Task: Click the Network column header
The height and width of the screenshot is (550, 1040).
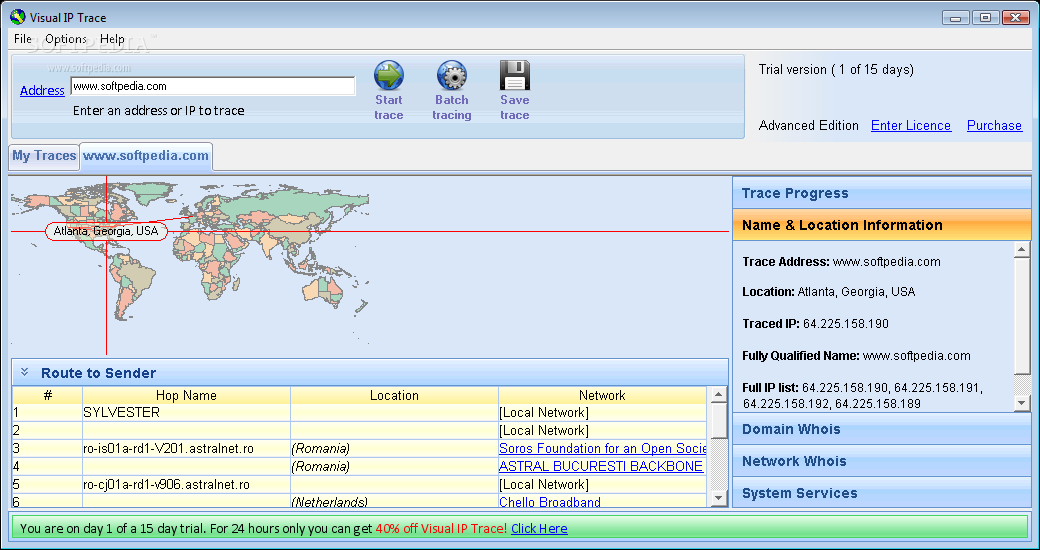Action: [602, 395]
